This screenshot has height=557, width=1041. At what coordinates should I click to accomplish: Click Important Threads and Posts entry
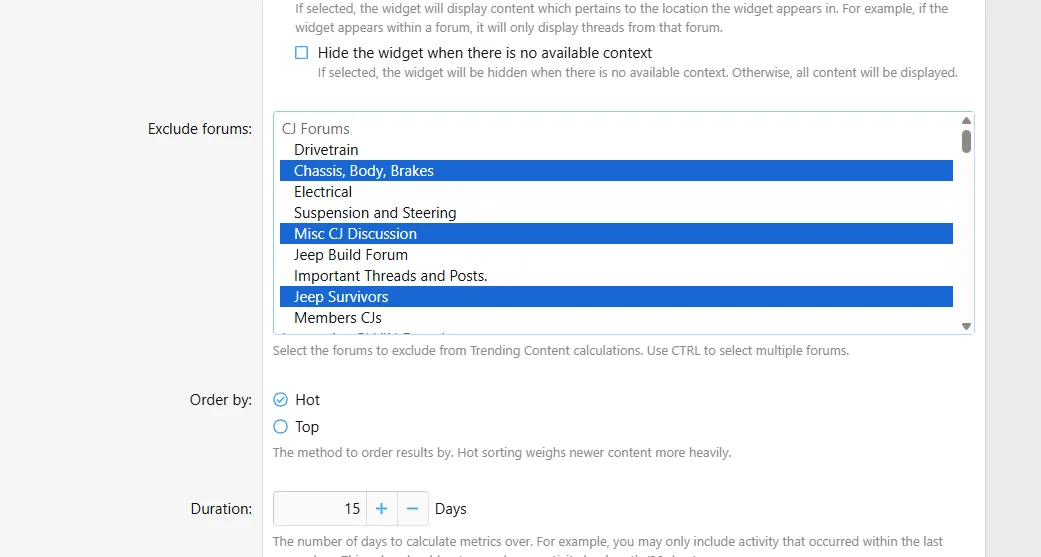click(x=616, y=276)
